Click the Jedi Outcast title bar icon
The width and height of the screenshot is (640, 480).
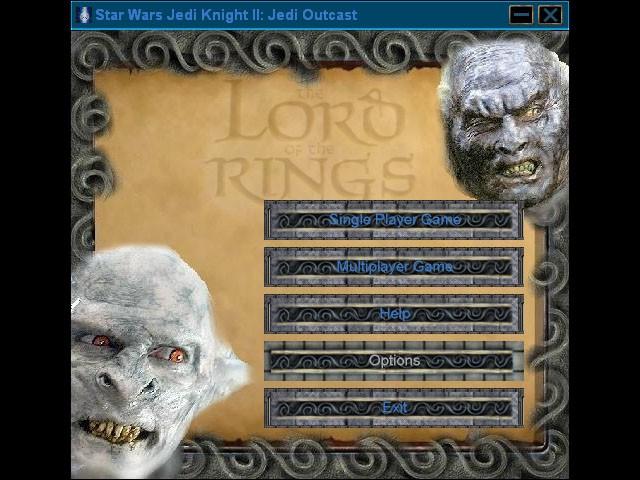click(84, 15)
